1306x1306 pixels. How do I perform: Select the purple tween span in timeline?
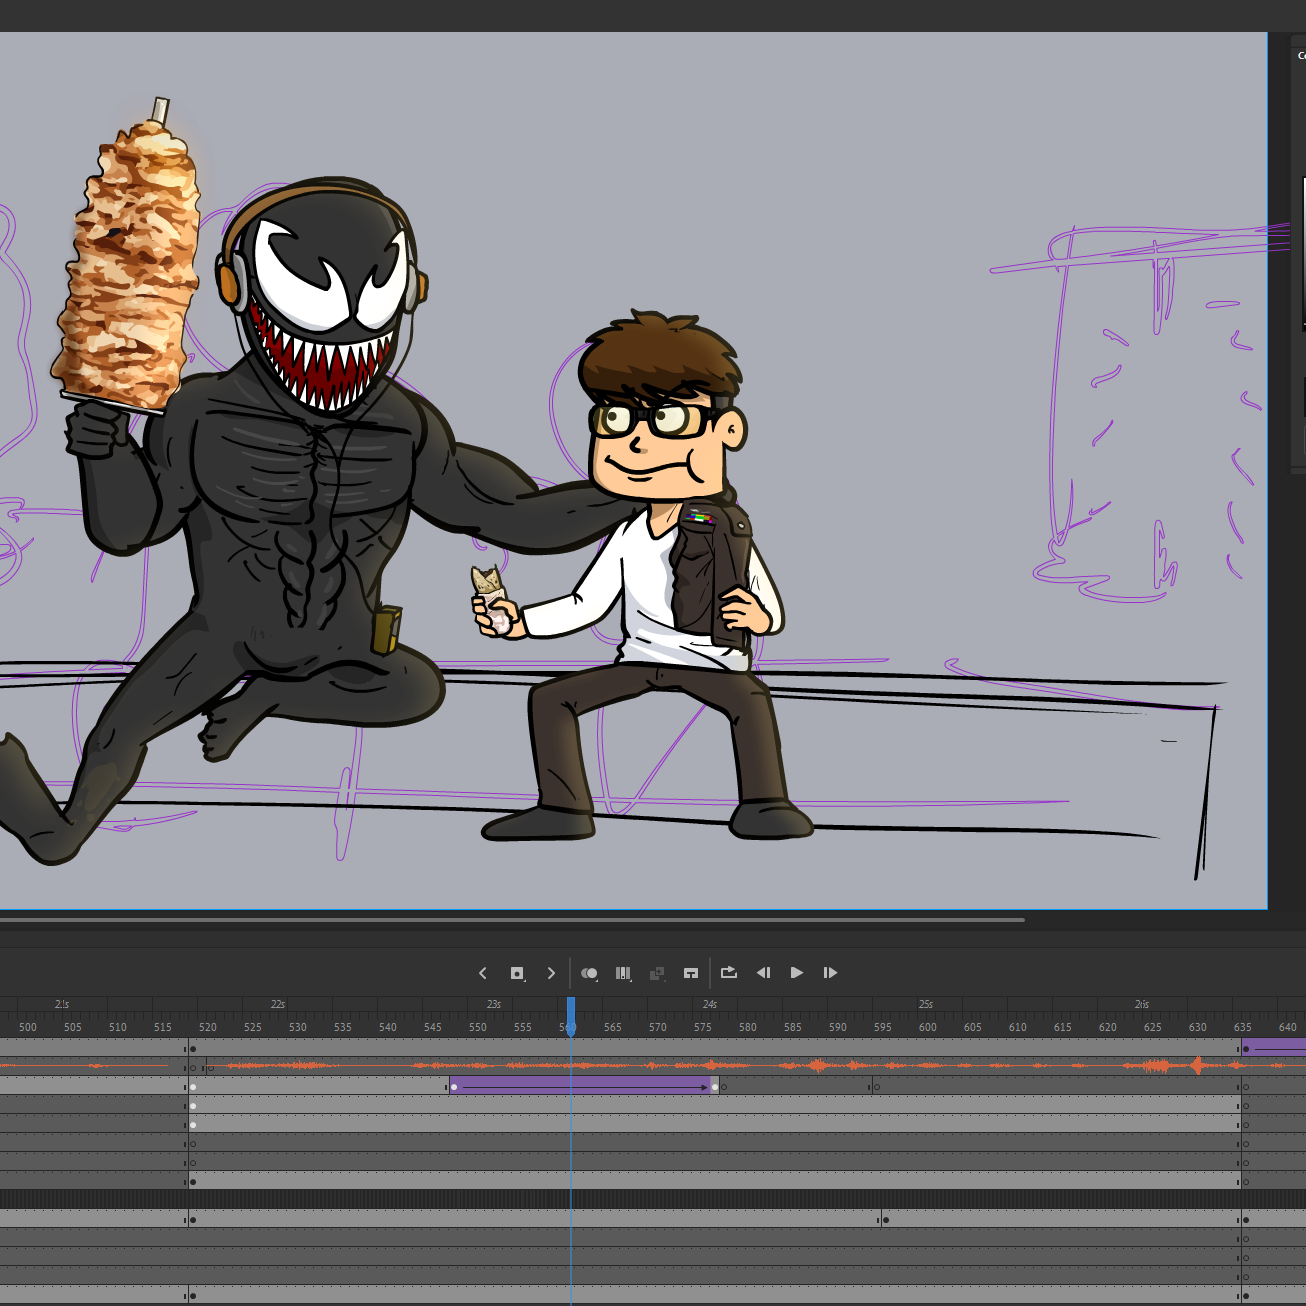[x=580, y=1086]
